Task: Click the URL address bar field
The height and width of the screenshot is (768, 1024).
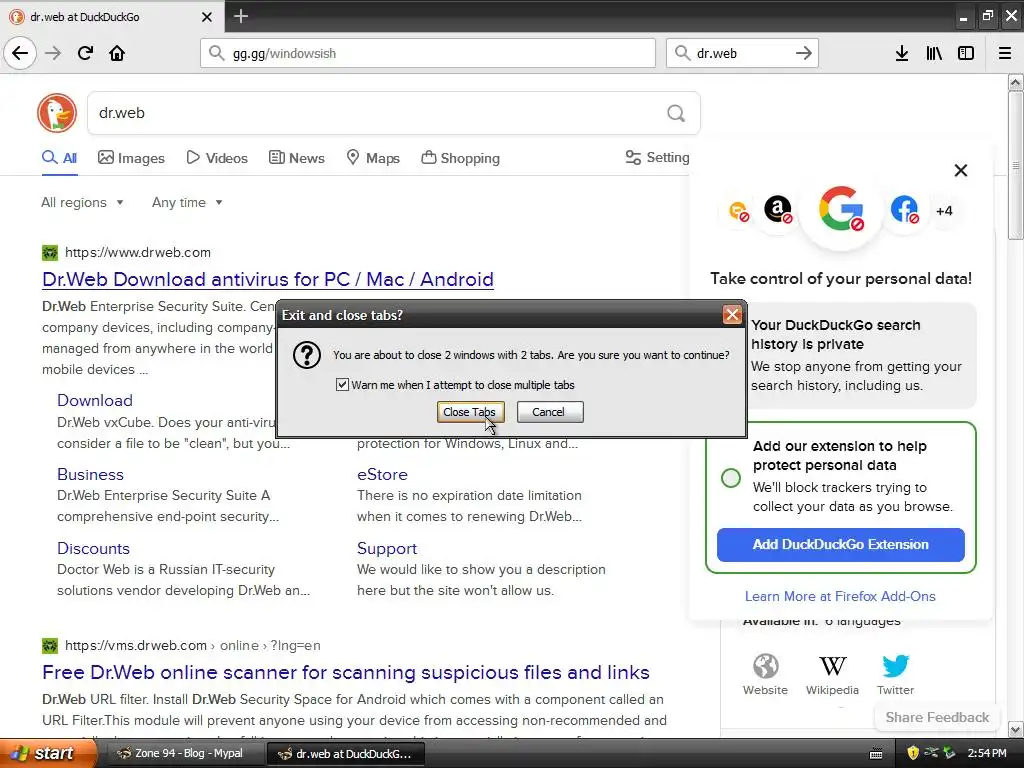Action: 428,53
